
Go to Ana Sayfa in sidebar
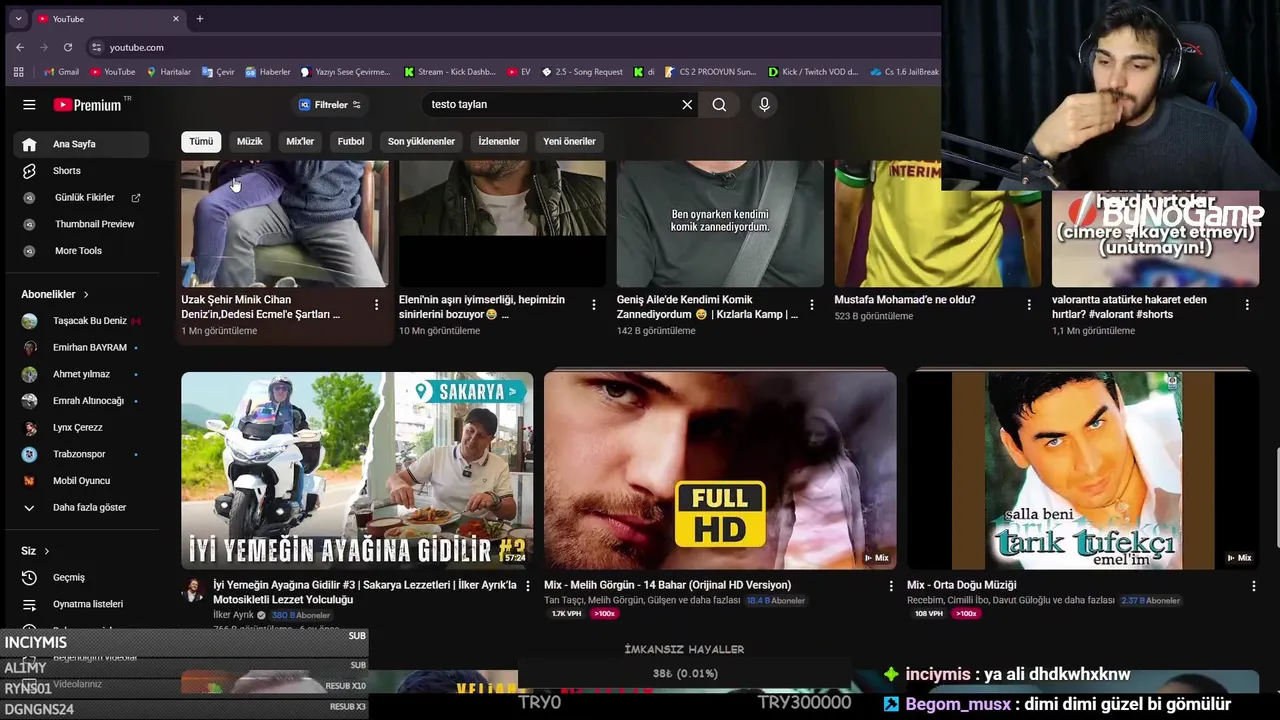(82, 144)
